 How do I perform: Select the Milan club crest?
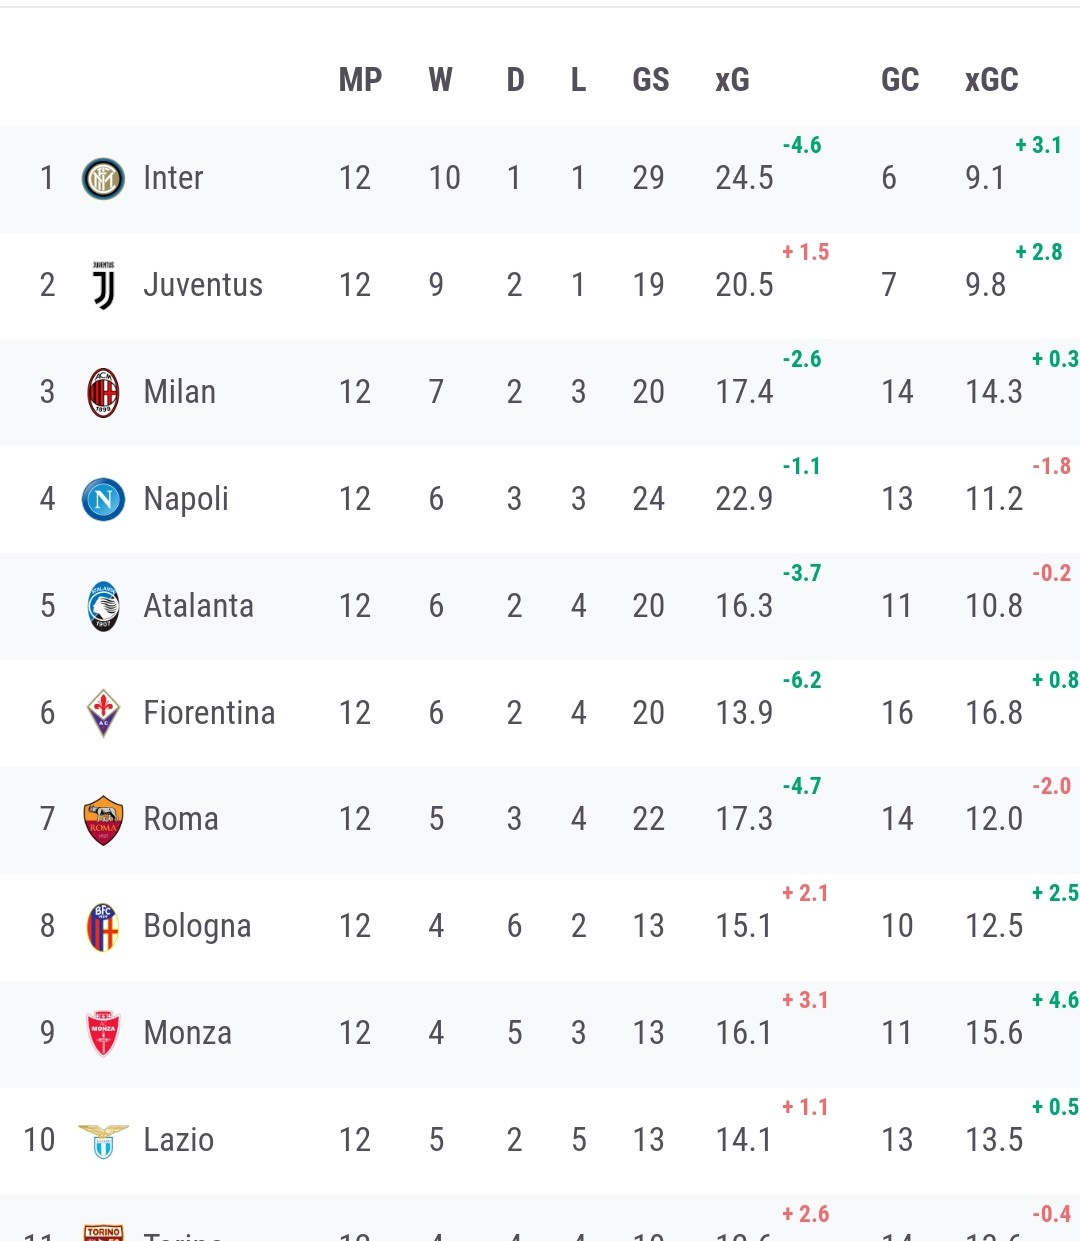point(103,393)
